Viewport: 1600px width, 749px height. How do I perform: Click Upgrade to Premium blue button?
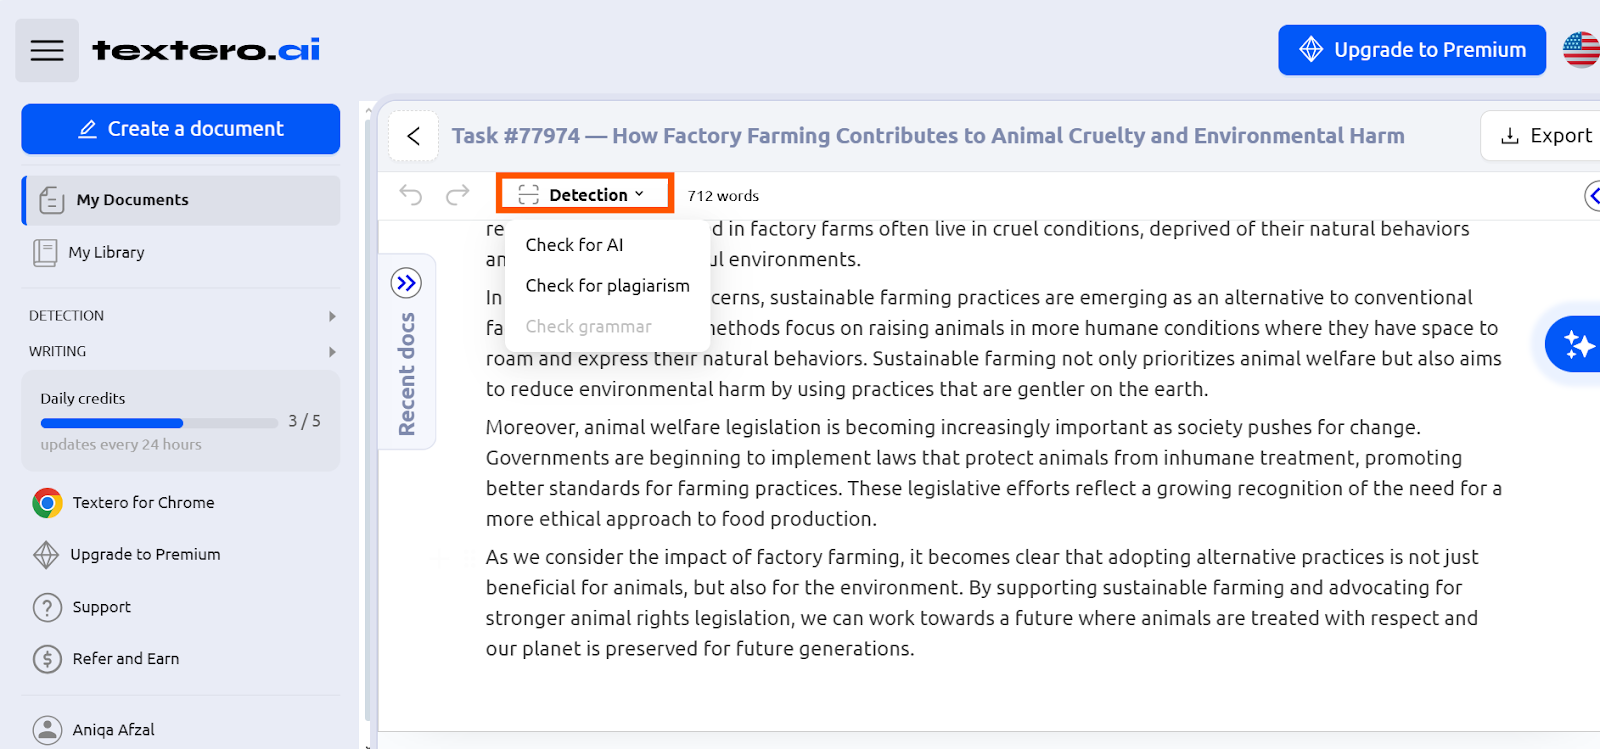click(1412, 50)
